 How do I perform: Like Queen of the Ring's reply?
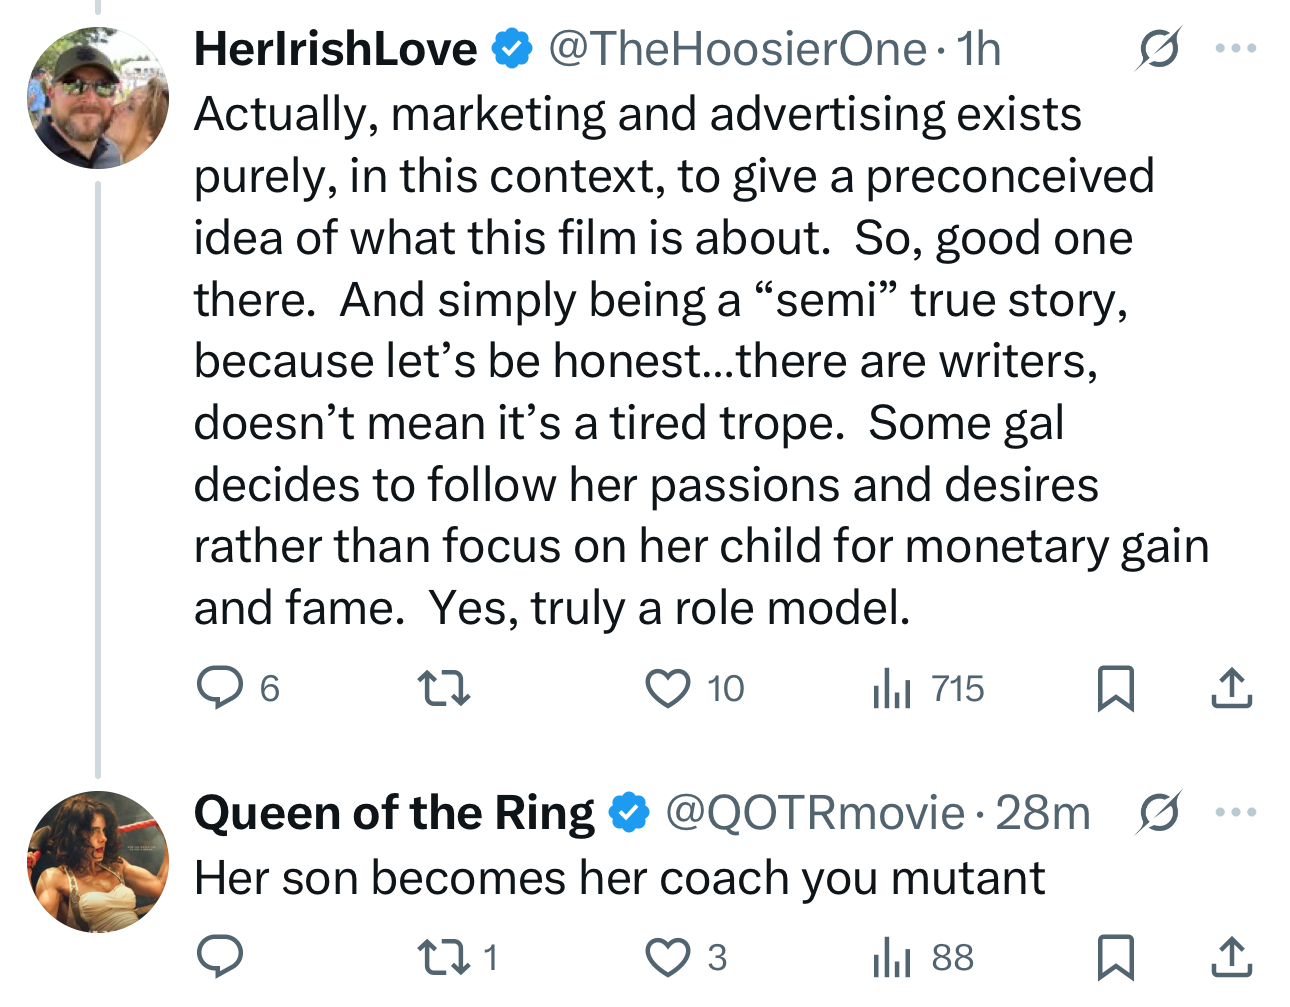pos(668,957)
